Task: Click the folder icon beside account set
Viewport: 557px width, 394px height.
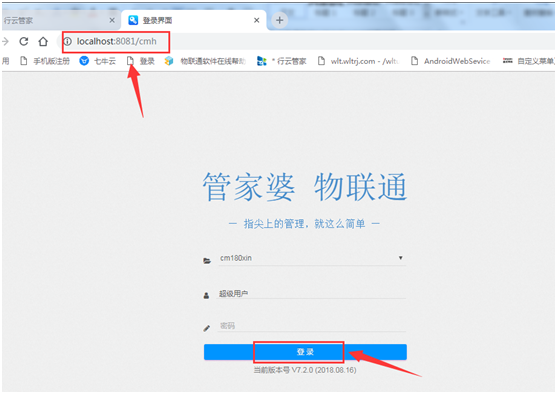Action: [207, 261]
